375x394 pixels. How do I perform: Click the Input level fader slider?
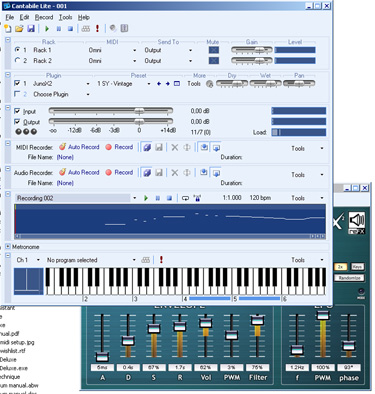coord(111,111)
